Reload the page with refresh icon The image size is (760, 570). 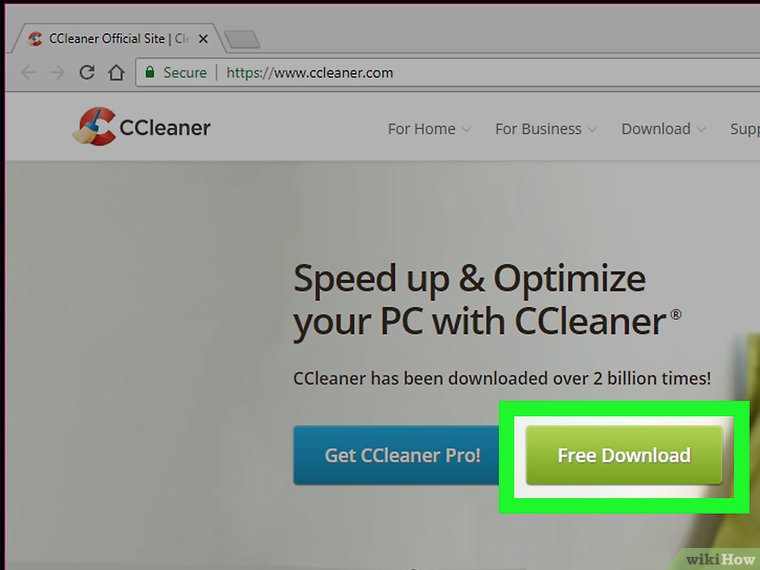(x=87, y=72)
